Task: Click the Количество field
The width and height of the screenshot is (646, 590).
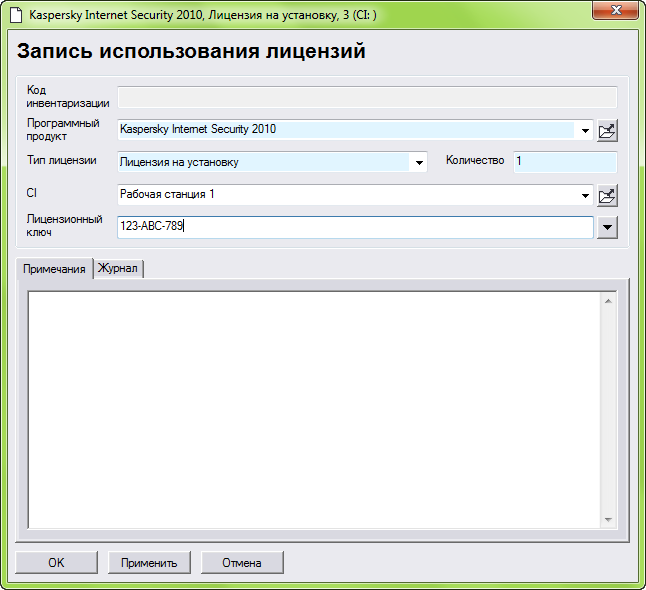Action: click(565, 162)
